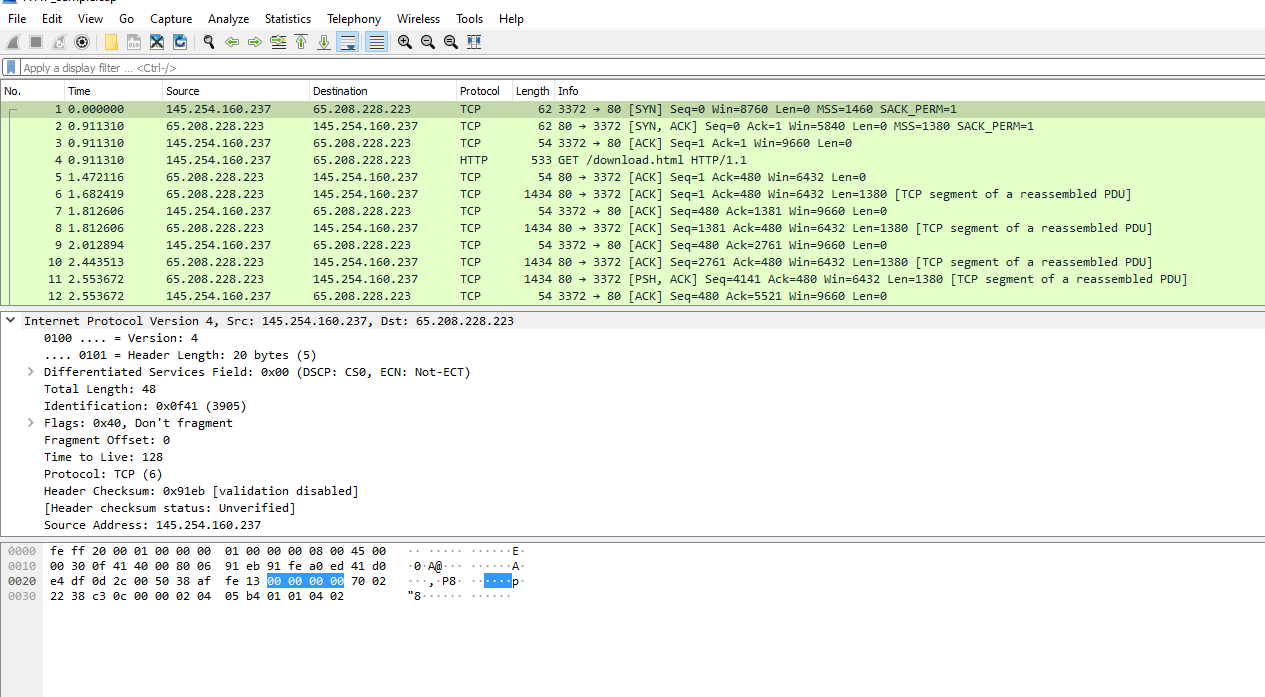Sort by the Info column header
Viewport: 1265px width, 697px height.
[908, 91]
